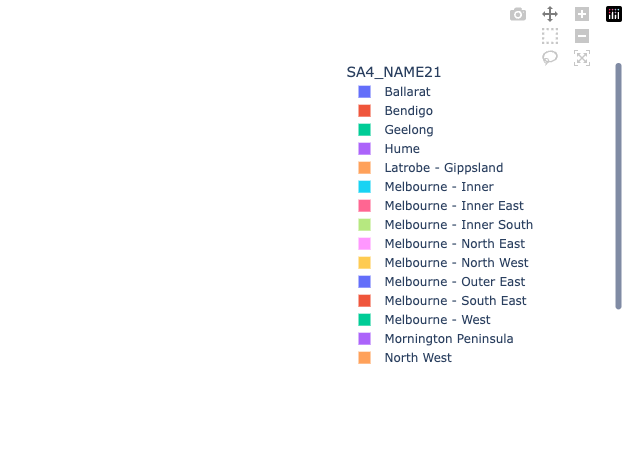This screenshot has height=449, width=627.
Task: Click the legend vertical scrollbar
Action: click(618, 186)
